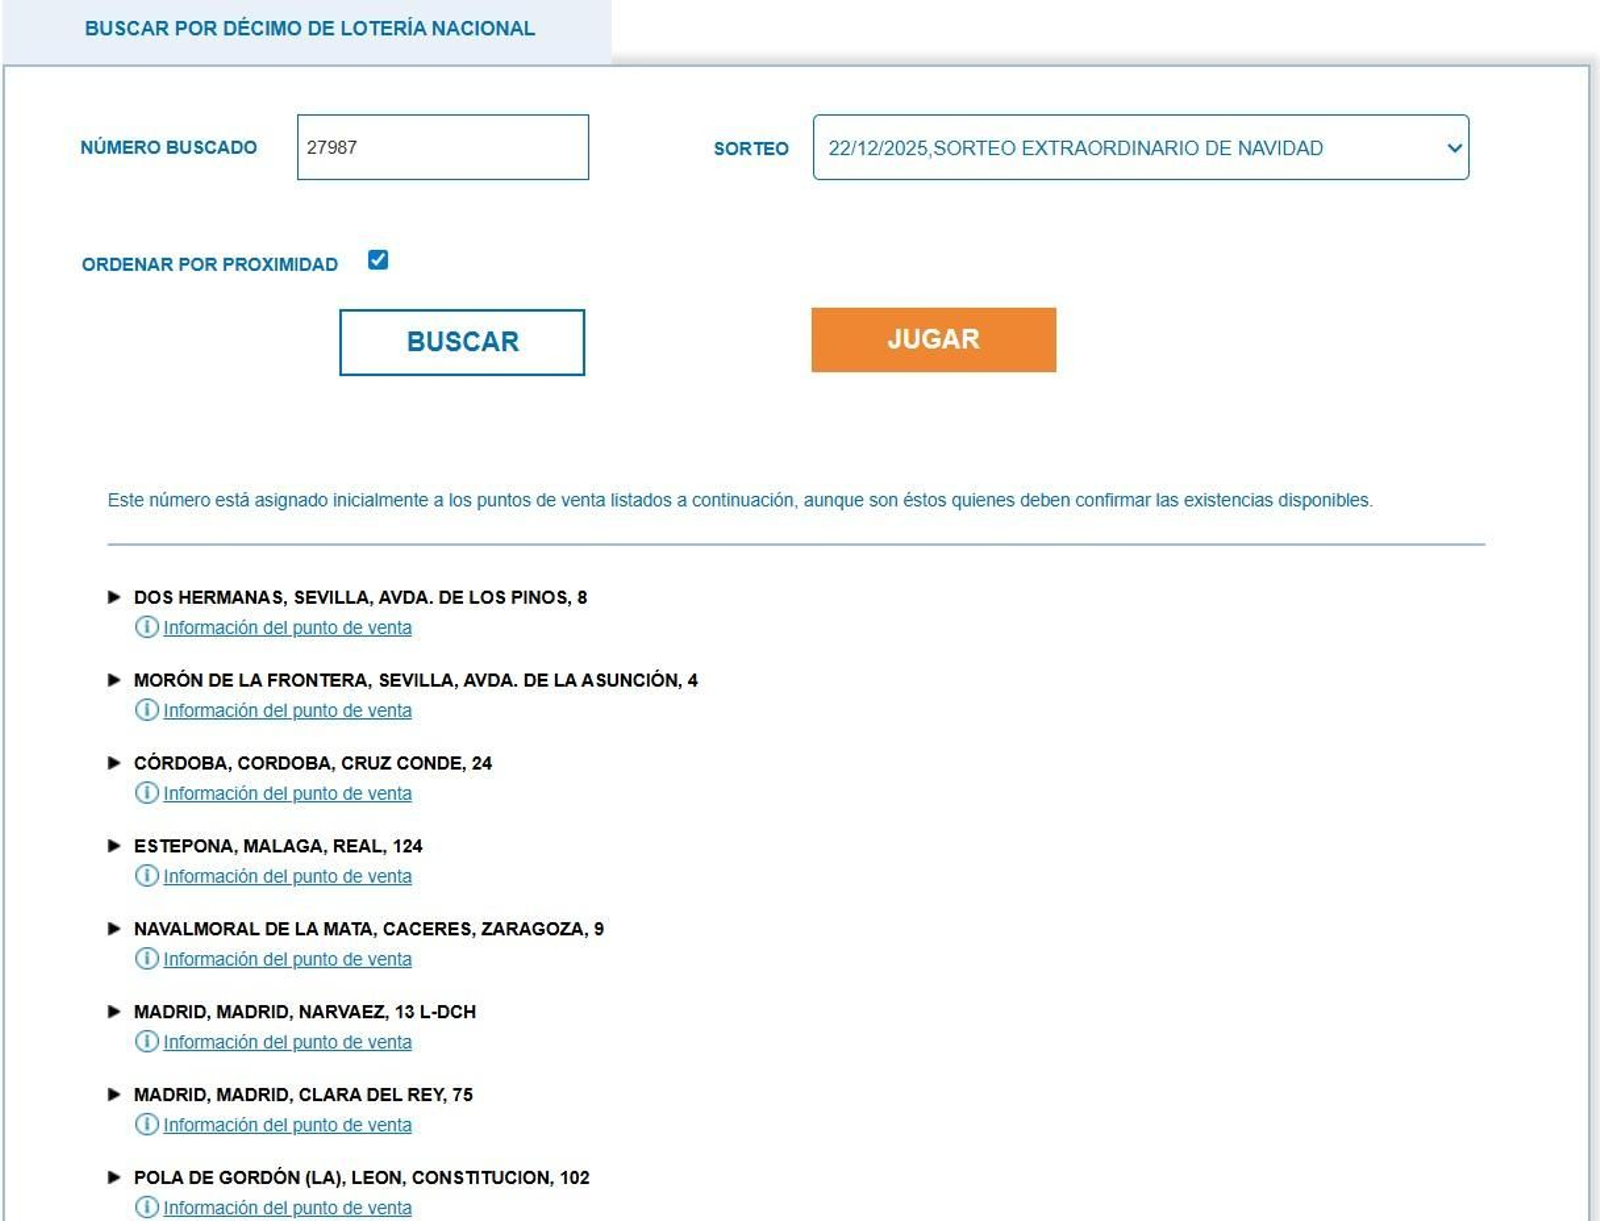Expand the Estepona, Malaga, Real 124 arrow

coord(114,846)
